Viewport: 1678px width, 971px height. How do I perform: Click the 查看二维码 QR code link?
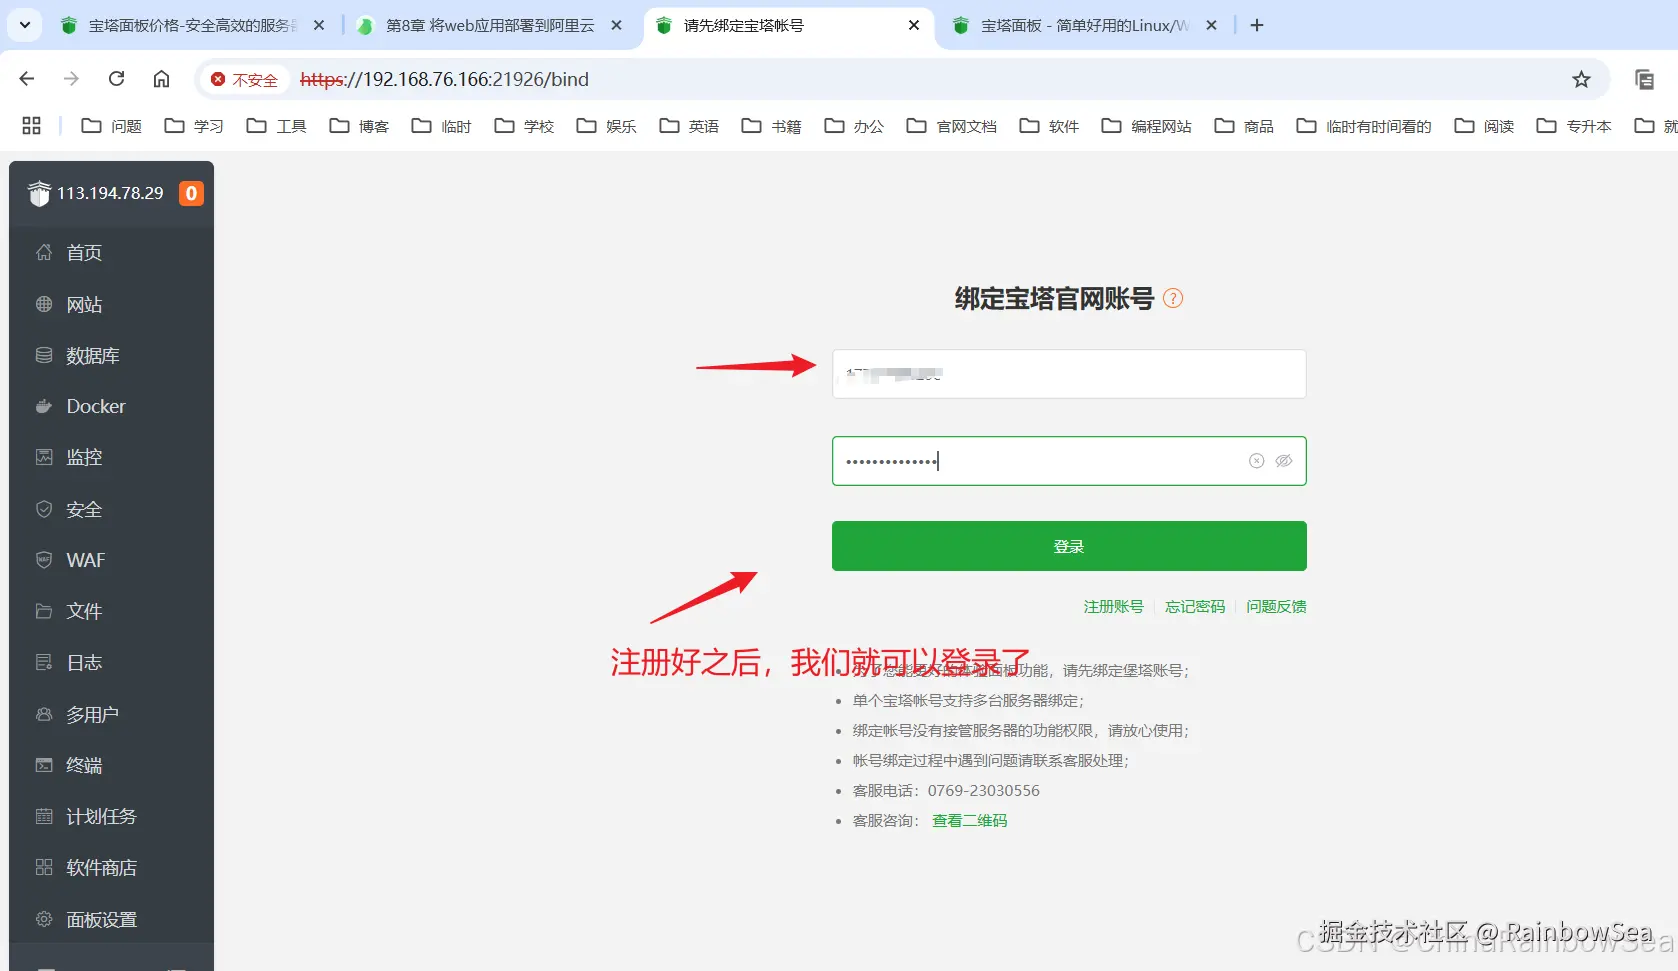968,820
